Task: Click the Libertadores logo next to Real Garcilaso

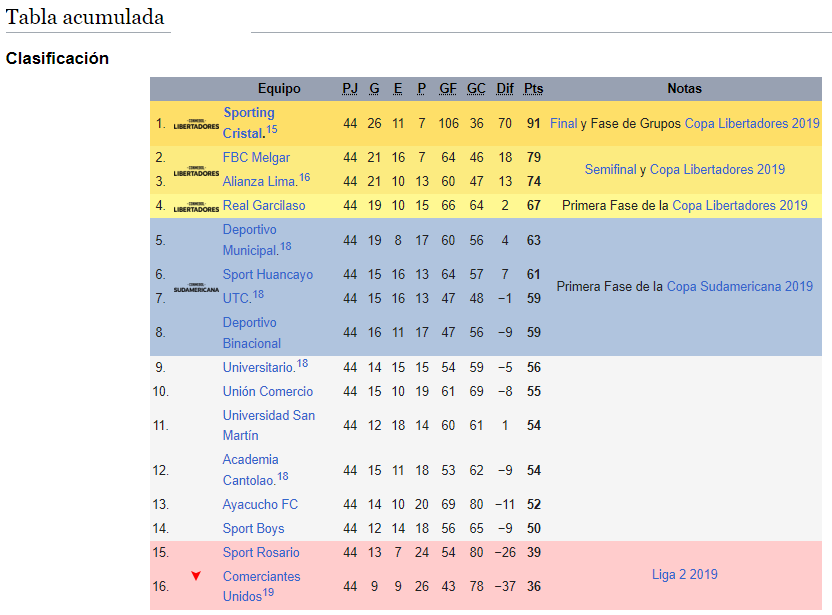Action: [x=196, y=206]
